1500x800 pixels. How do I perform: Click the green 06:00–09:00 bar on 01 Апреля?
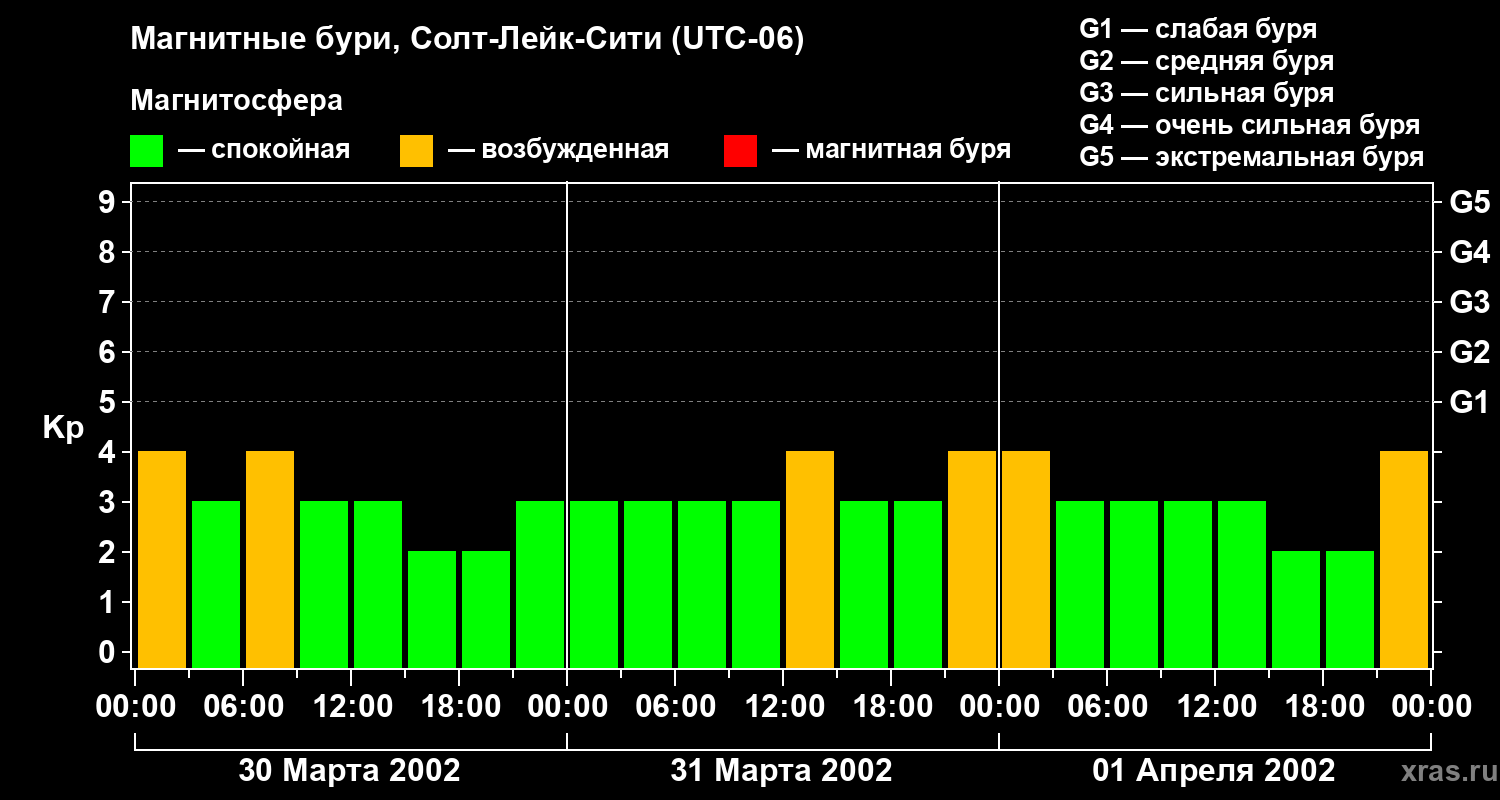(1134, 584)
